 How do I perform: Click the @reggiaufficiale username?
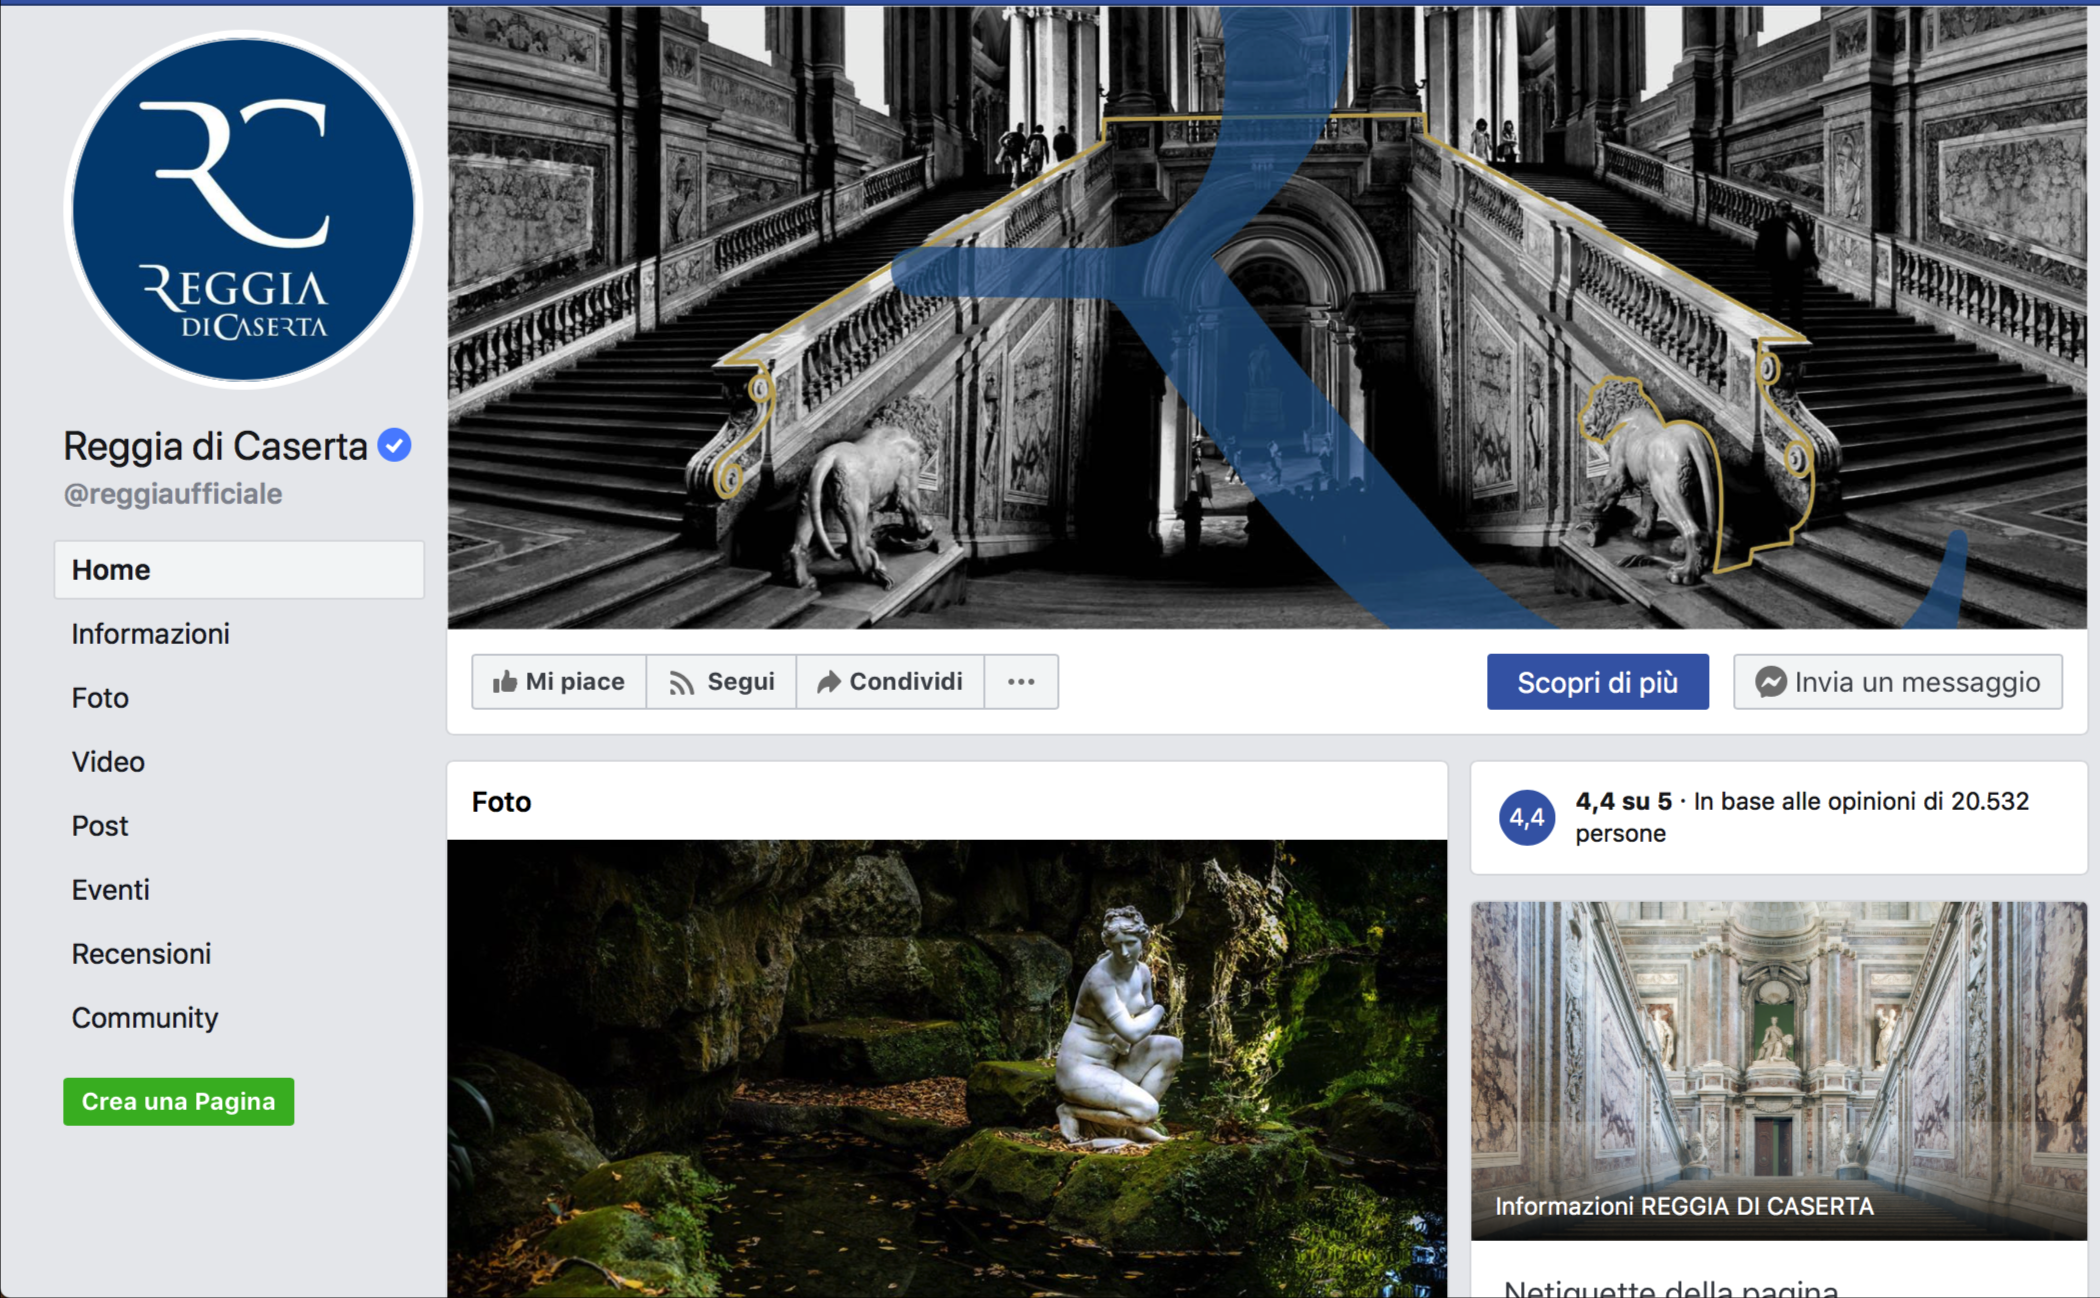[x=173, y=494]
